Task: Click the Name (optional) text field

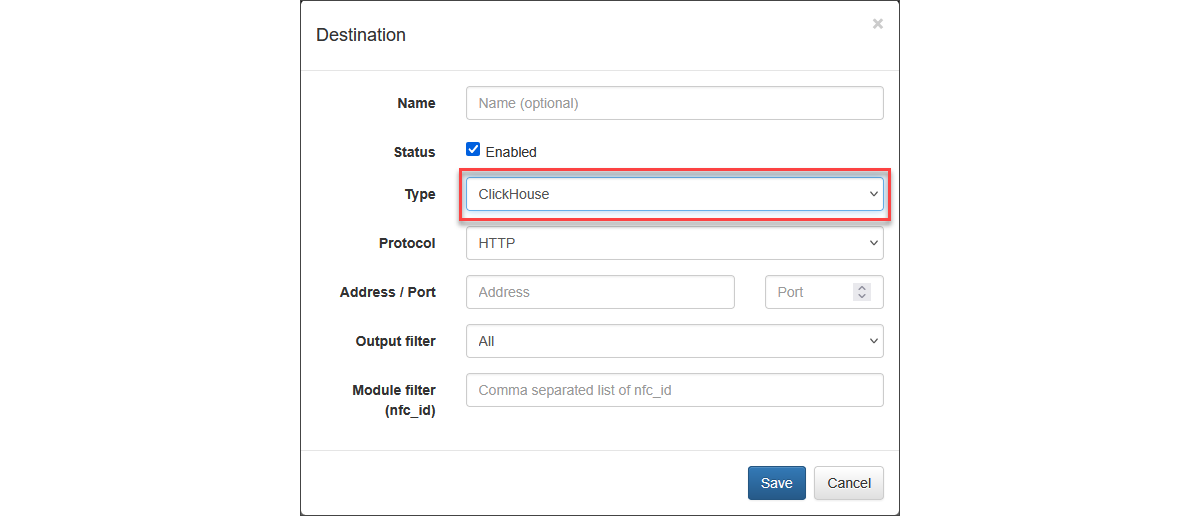Action: coord(674,103)
